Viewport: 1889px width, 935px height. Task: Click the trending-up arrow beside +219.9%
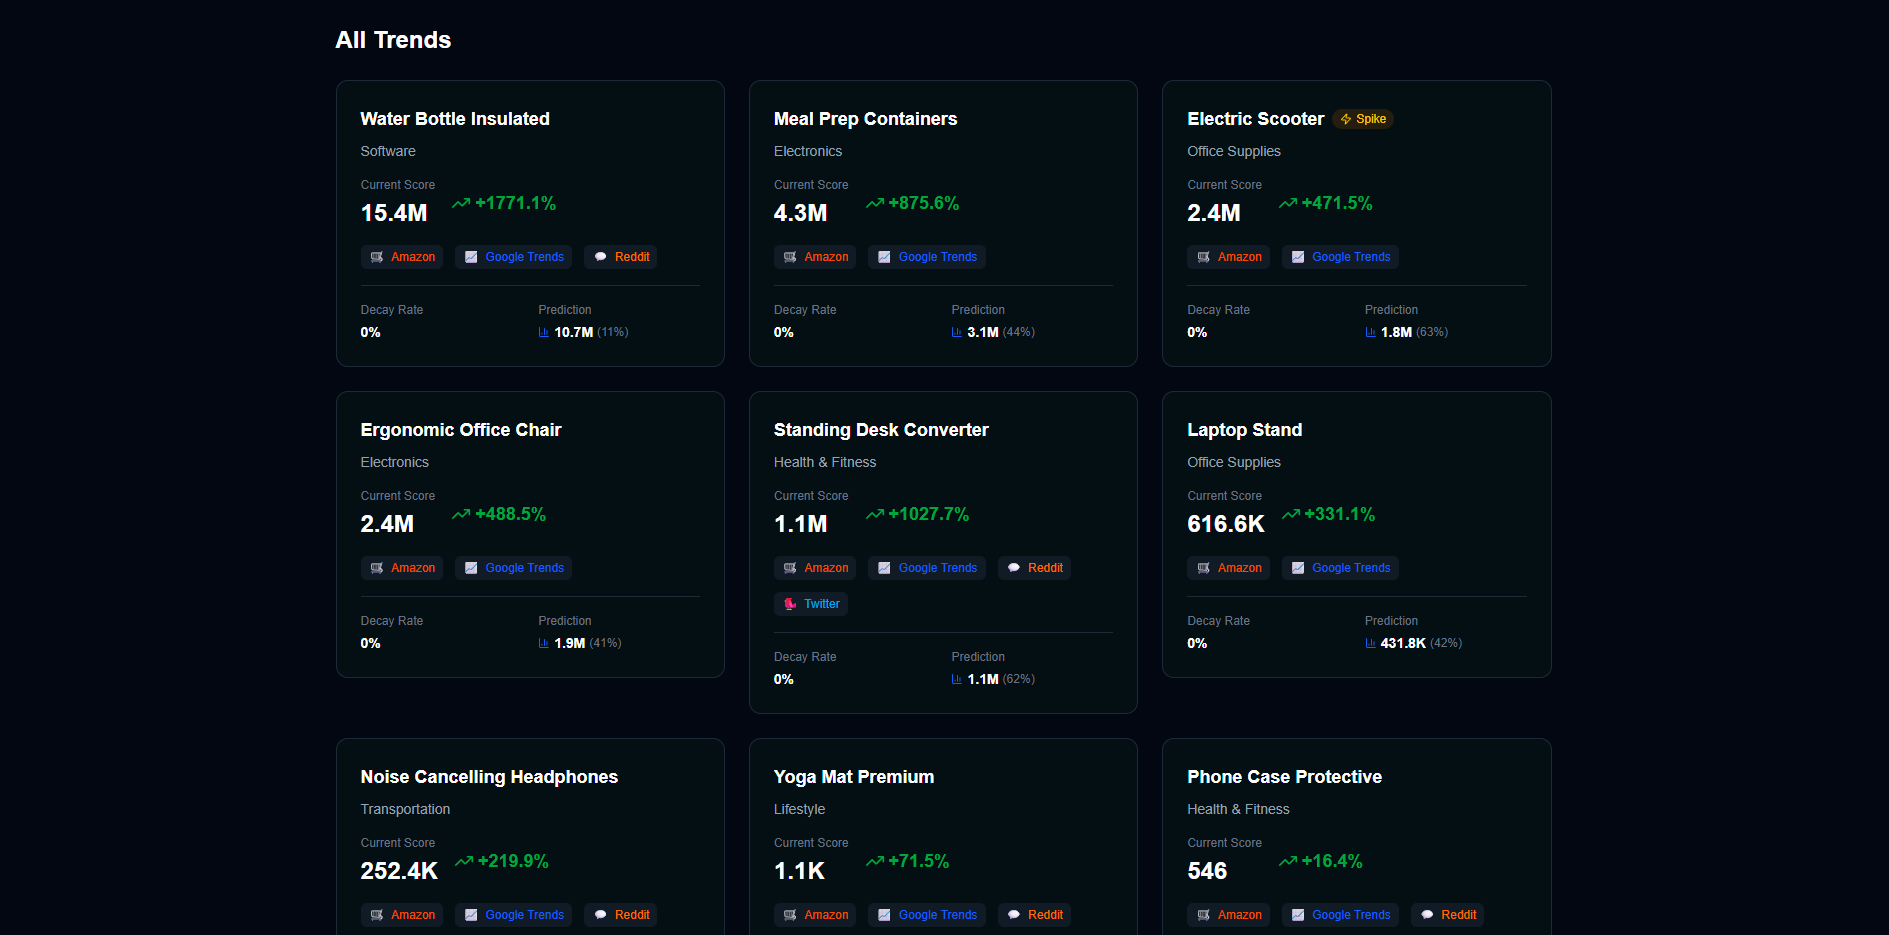coord(464,861)
